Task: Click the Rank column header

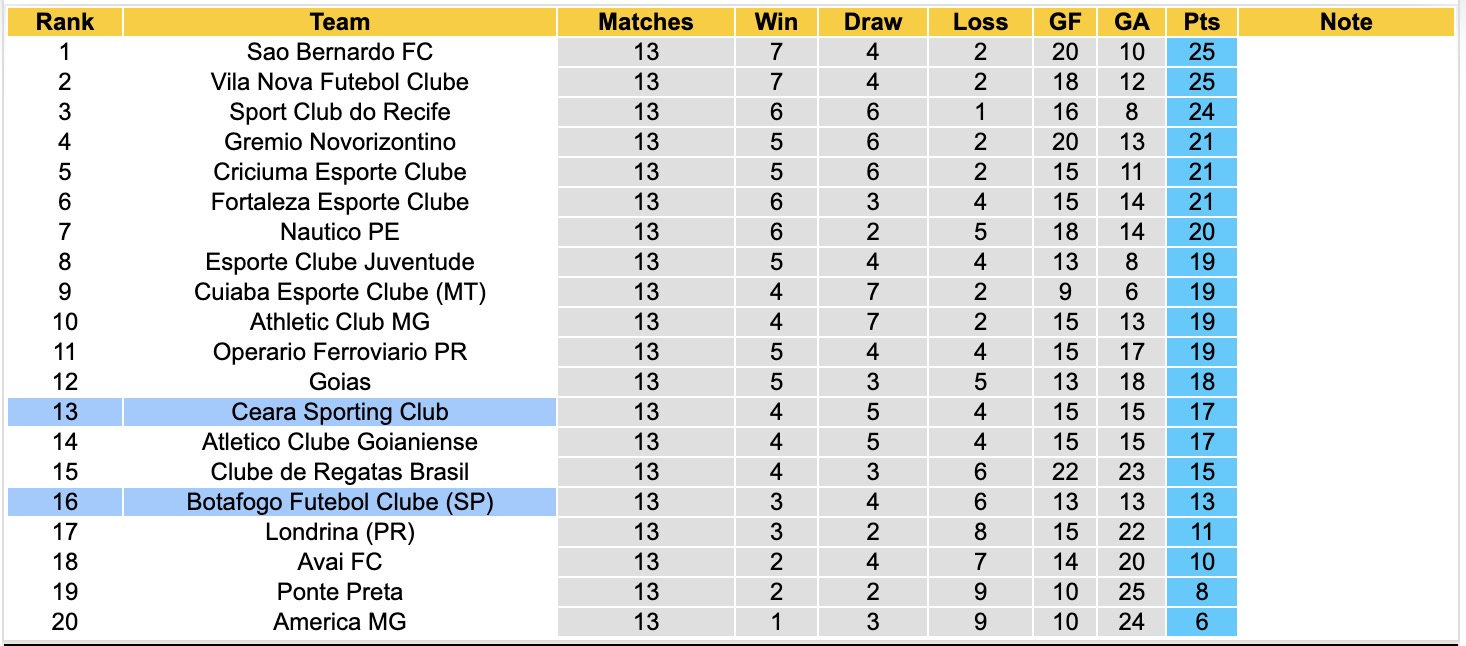Action: coord(65,22)
